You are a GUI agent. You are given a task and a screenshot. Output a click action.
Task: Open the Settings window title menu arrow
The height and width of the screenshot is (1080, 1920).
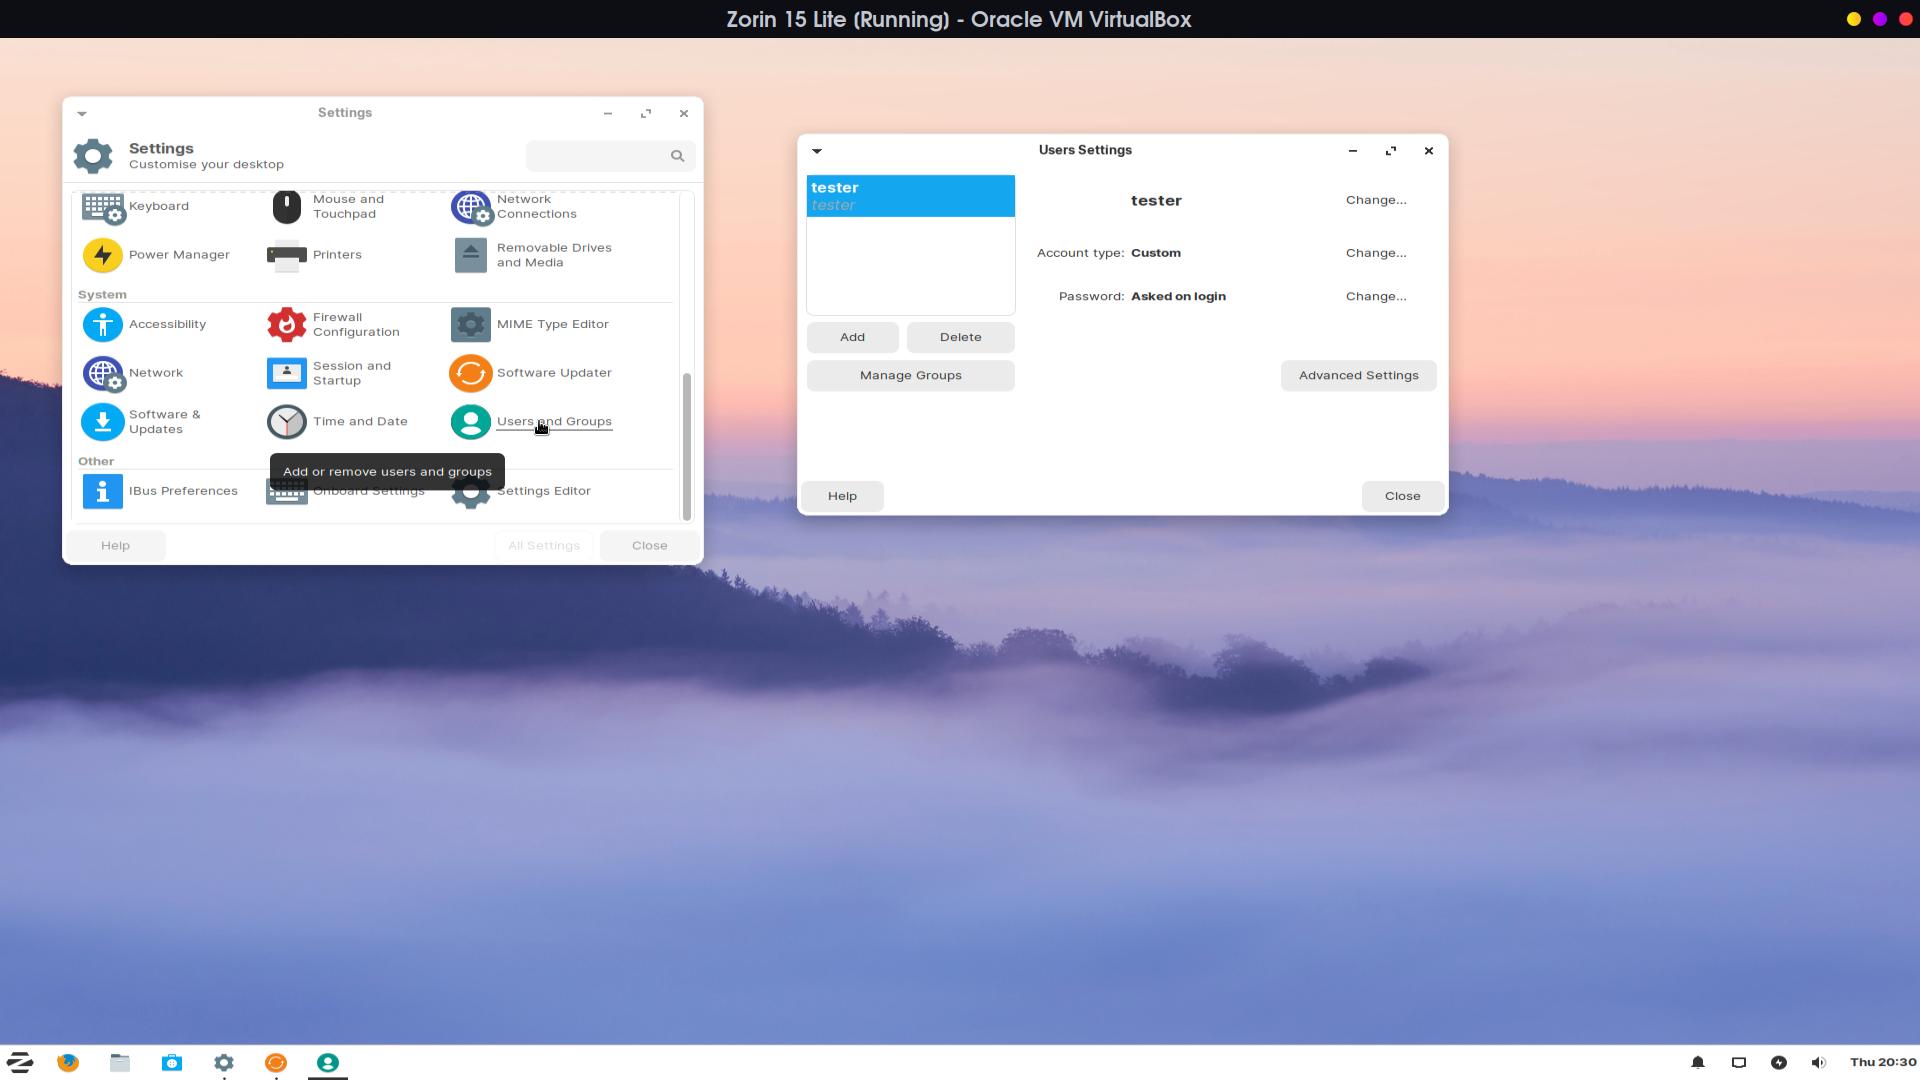[x=82, y=113]
